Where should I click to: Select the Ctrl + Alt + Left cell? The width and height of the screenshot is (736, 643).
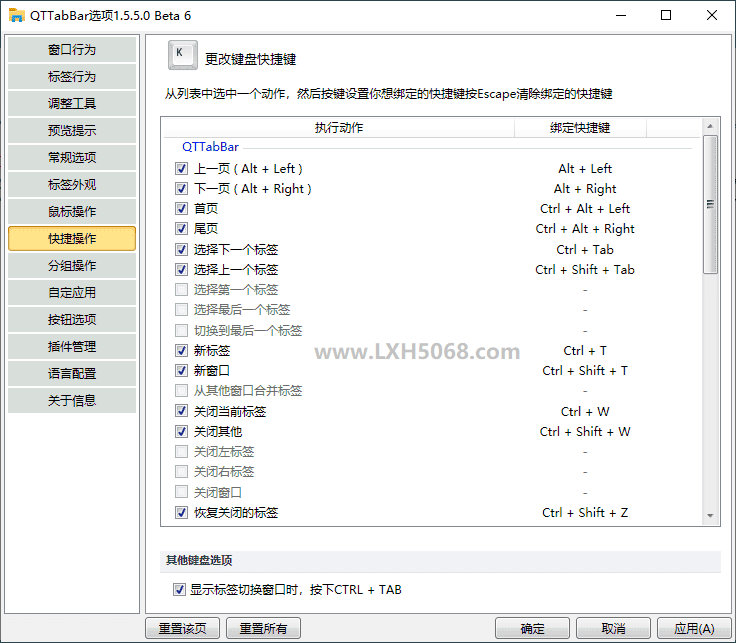coord(585,209)
